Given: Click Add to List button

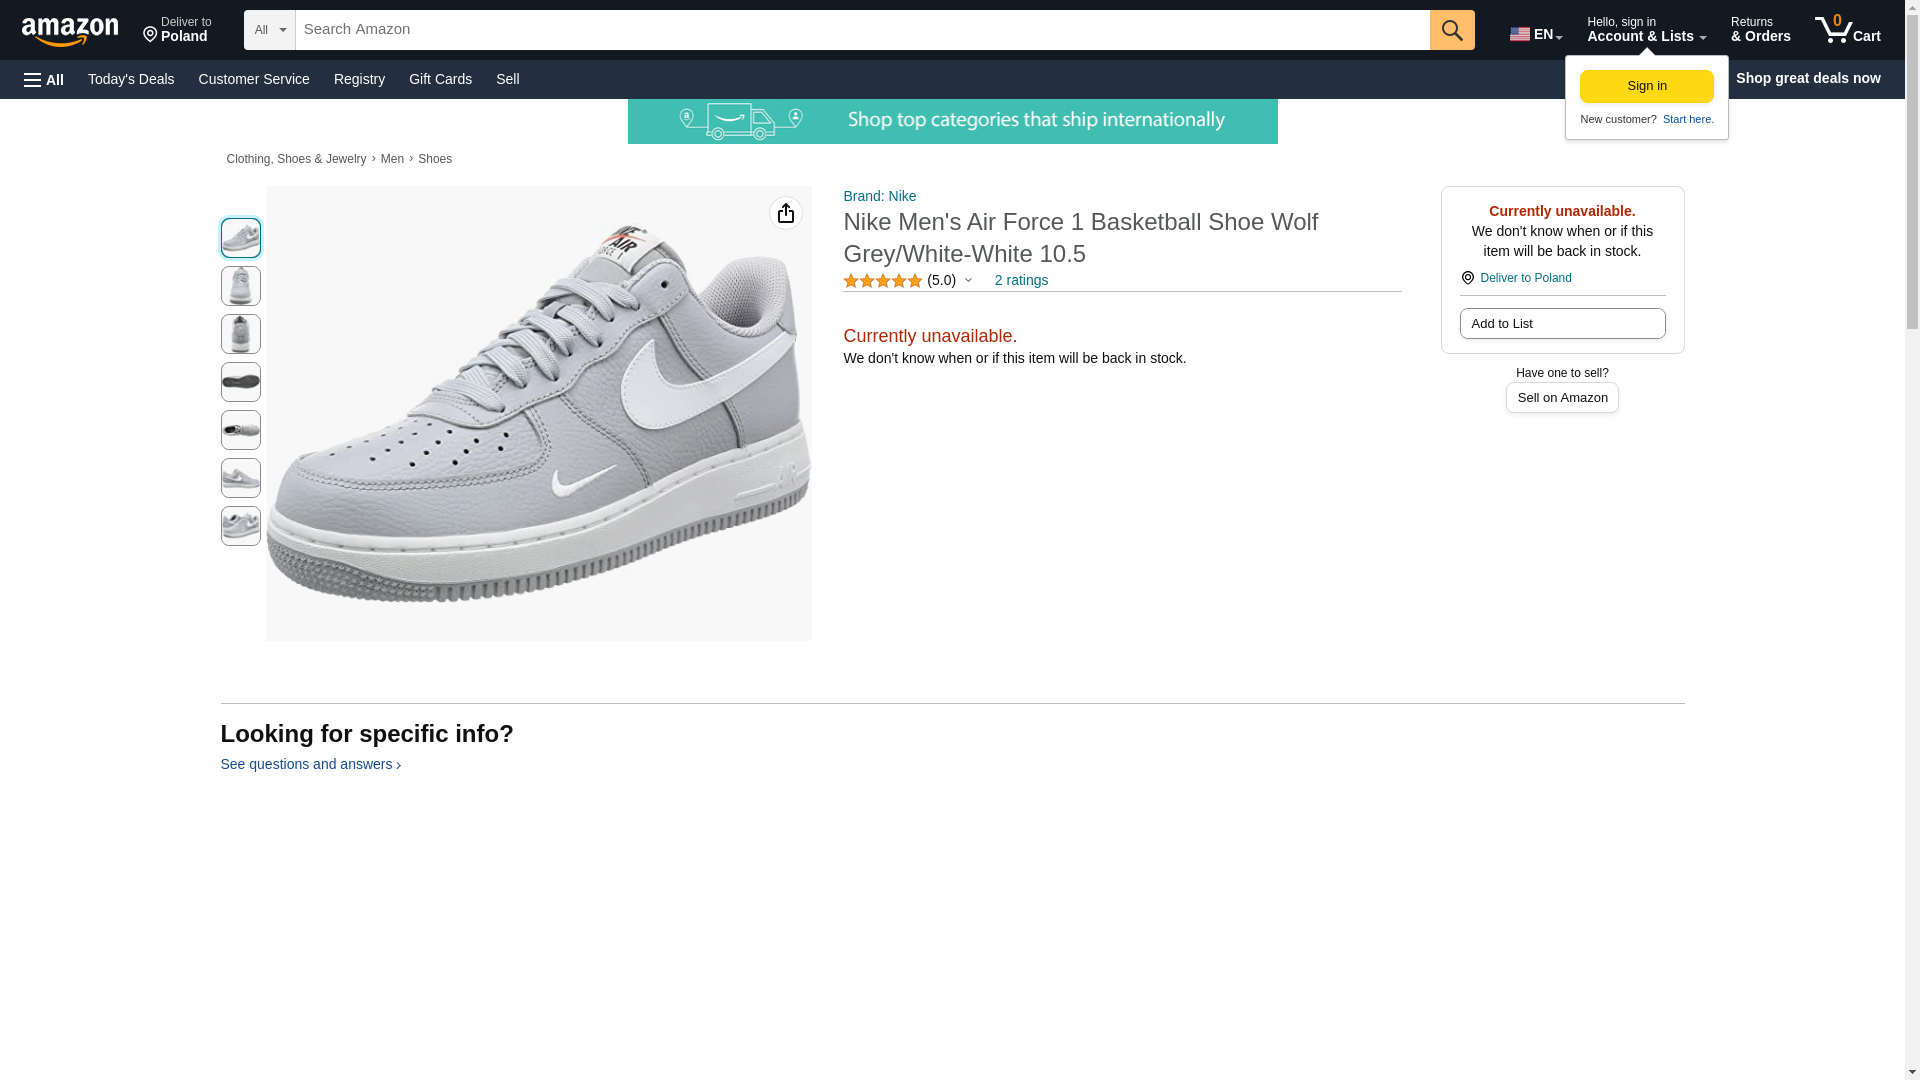Looking at the screenshot, I should [x=1561, y=323].
